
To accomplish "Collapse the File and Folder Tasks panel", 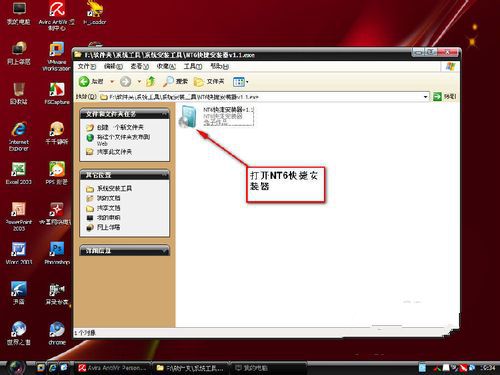I will [x=164, y=114].
